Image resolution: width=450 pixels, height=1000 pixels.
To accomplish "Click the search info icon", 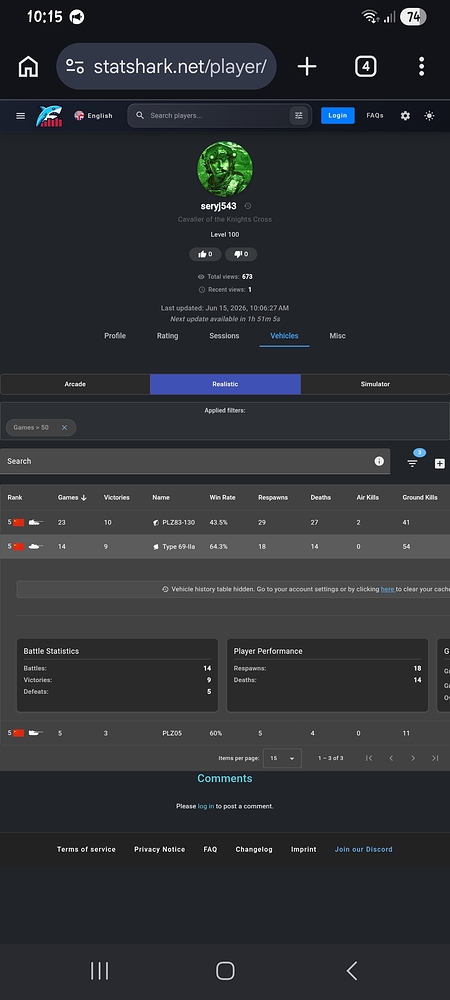I will pyautogui.click(x=379, y=461).
